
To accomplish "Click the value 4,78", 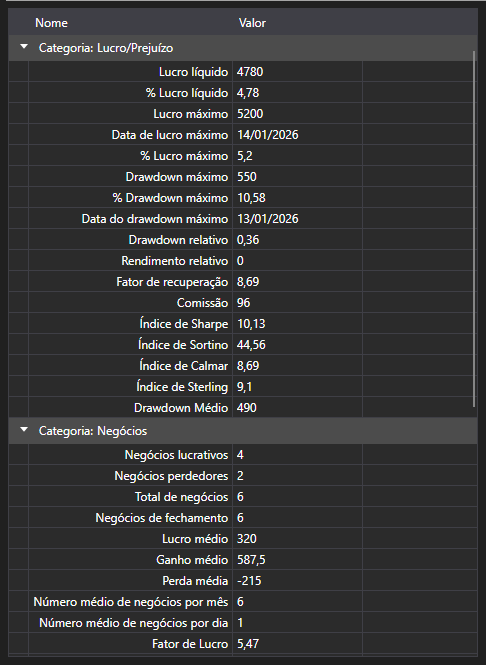I will [248, 93].
